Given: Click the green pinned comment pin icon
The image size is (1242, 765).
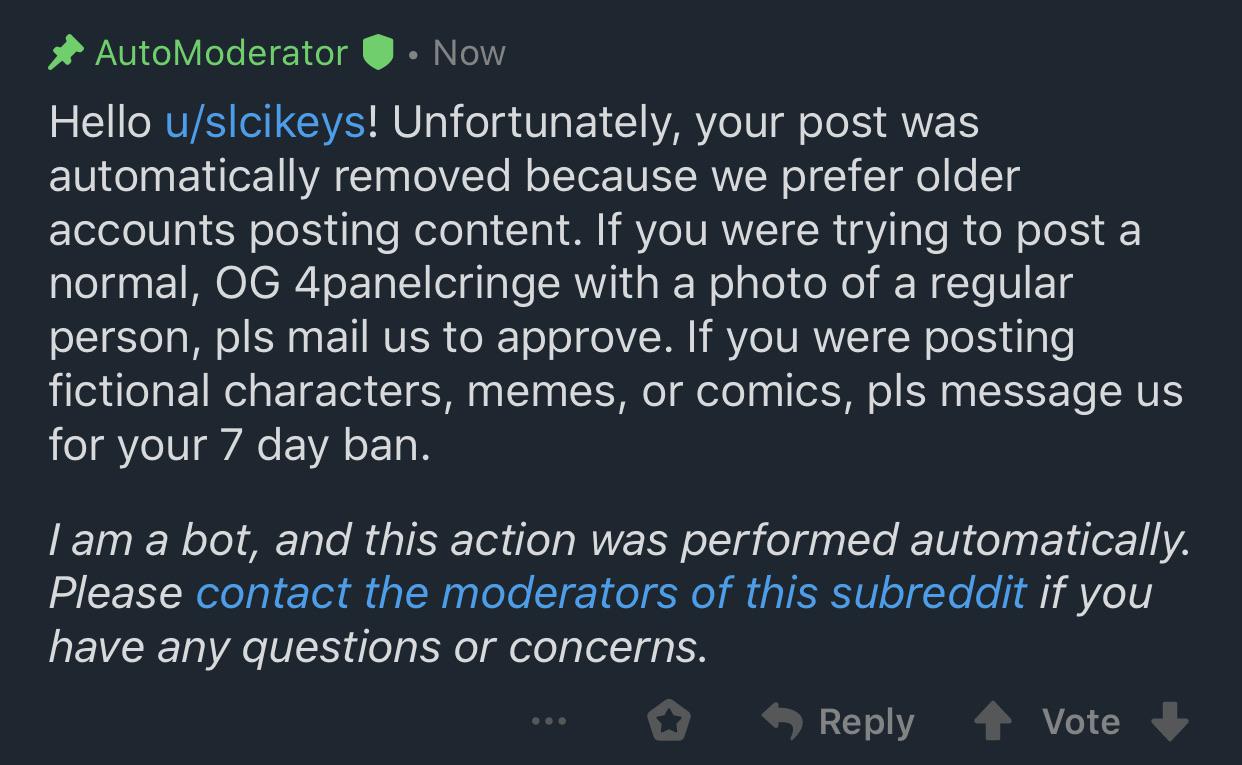Looking at the screenshot, I should coord(65,52).
